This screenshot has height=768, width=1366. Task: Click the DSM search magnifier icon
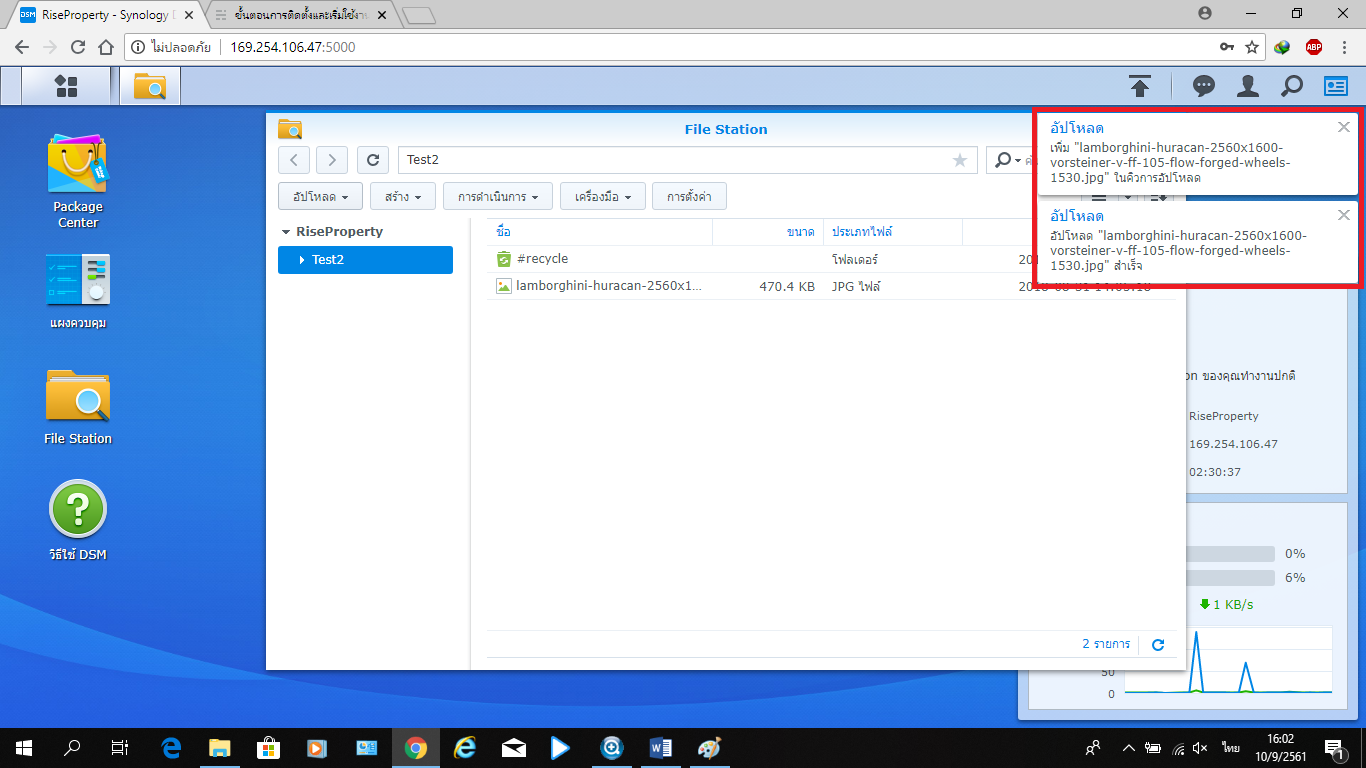[x=1292, y=86]
